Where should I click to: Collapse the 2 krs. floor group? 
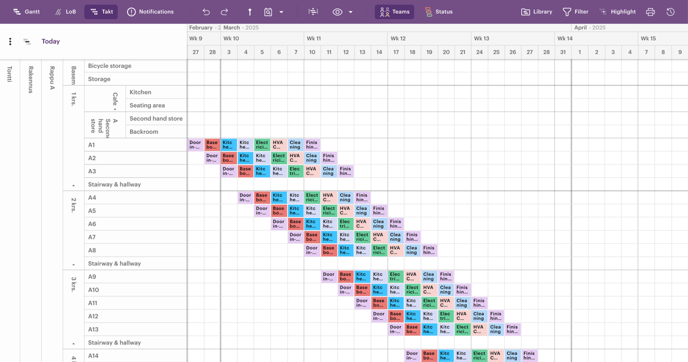(73, 265)
